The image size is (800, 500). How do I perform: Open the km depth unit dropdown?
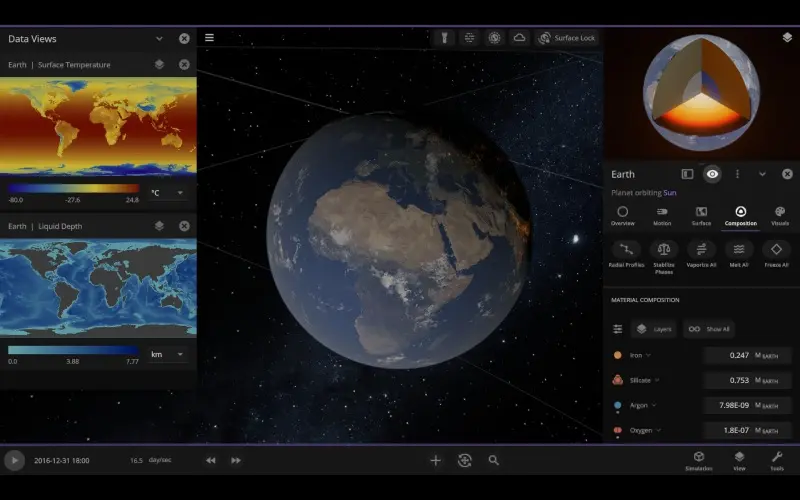coord(168,354)
